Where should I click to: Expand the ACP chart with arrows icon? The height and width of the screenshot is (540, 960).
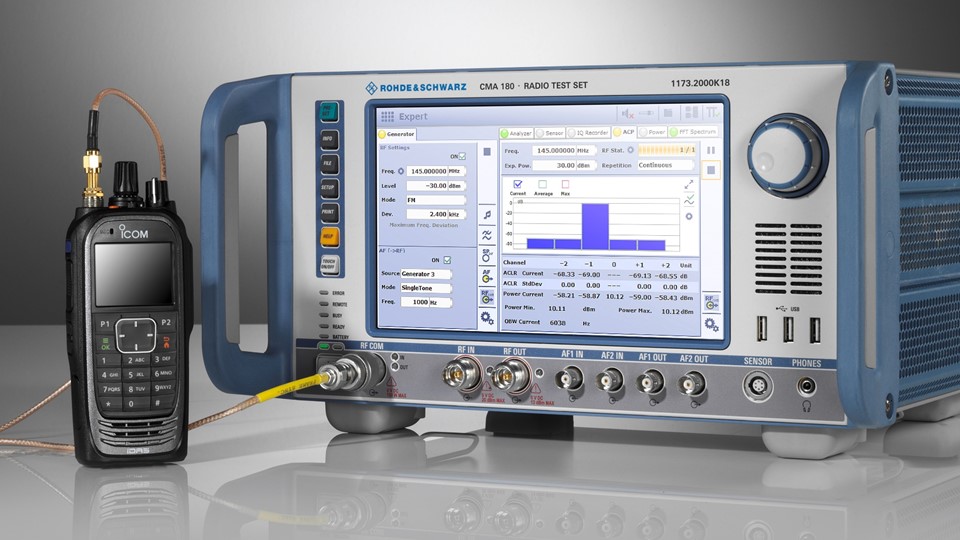[x=689, y=184]
